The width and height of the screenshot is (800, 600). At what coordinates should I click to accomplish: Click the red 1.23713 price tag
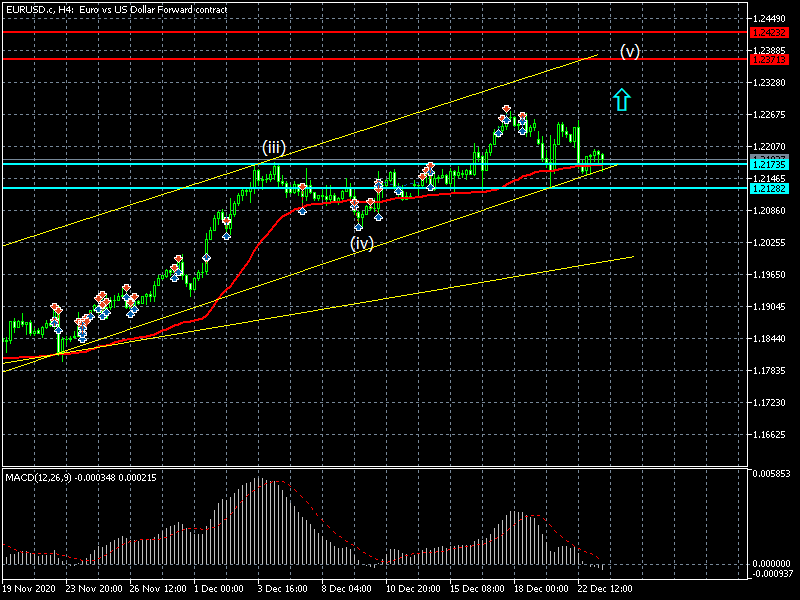click(769, 59)
